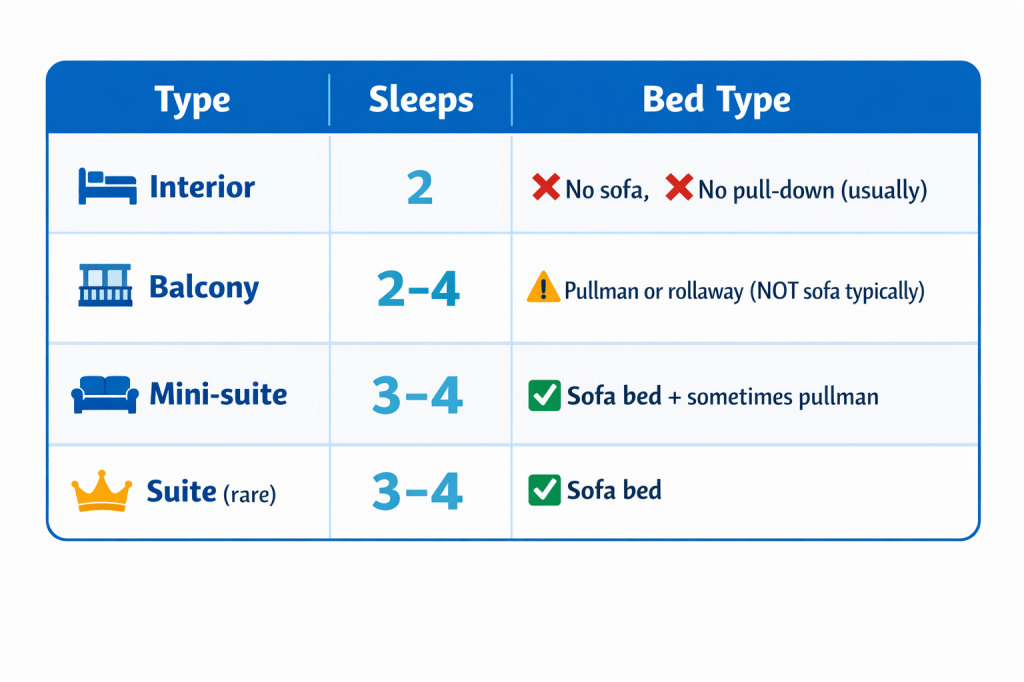
Task: Click the 'Sleeps' column header
Action: [x=421, y=100]
